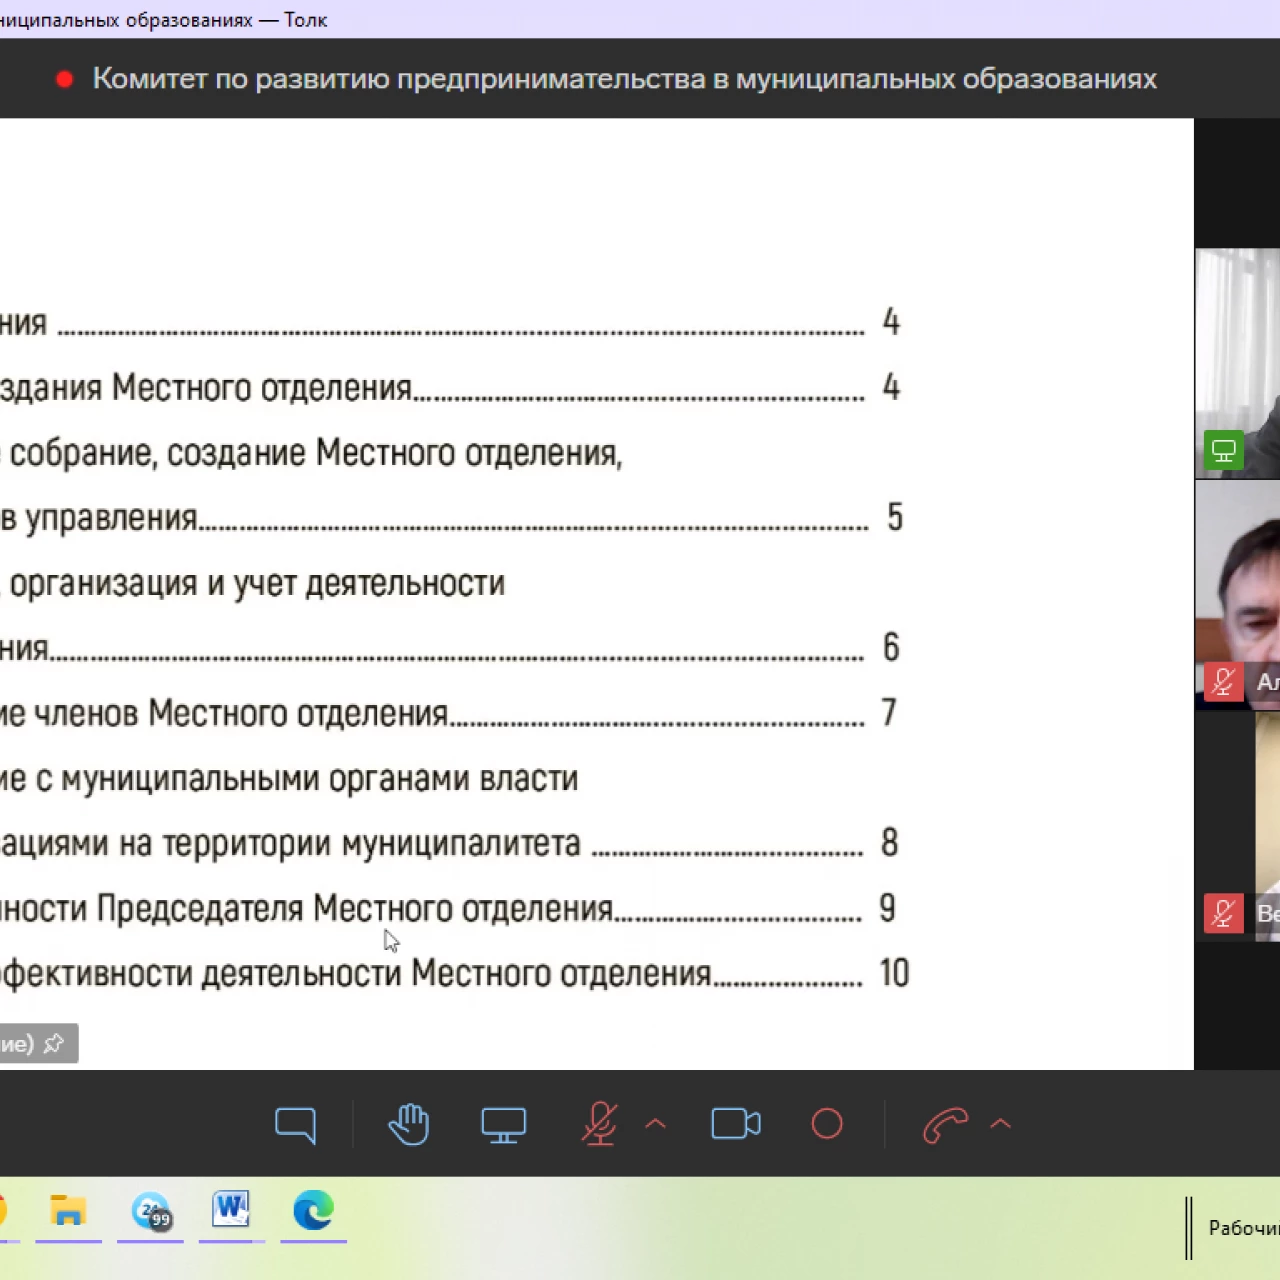Expand microphone options arrow
Viewport: 1280px width, 1280px height.
pos(656,1124)
